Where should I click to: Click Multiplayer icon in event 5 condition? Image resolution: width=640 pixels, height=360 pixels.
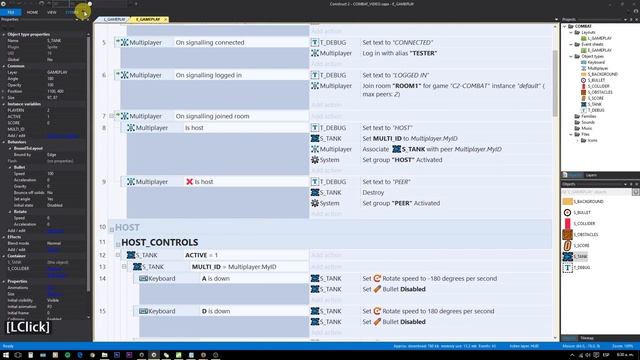(x=124, y=42)
